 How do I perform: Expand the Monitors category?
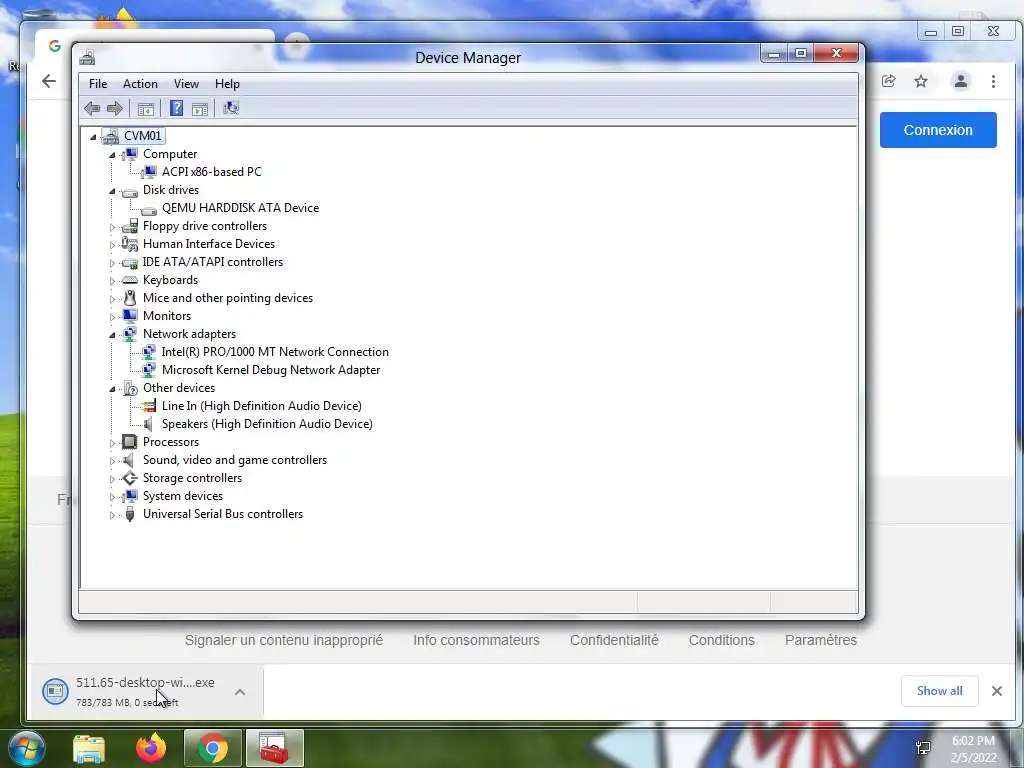click(x=112, y=317)
